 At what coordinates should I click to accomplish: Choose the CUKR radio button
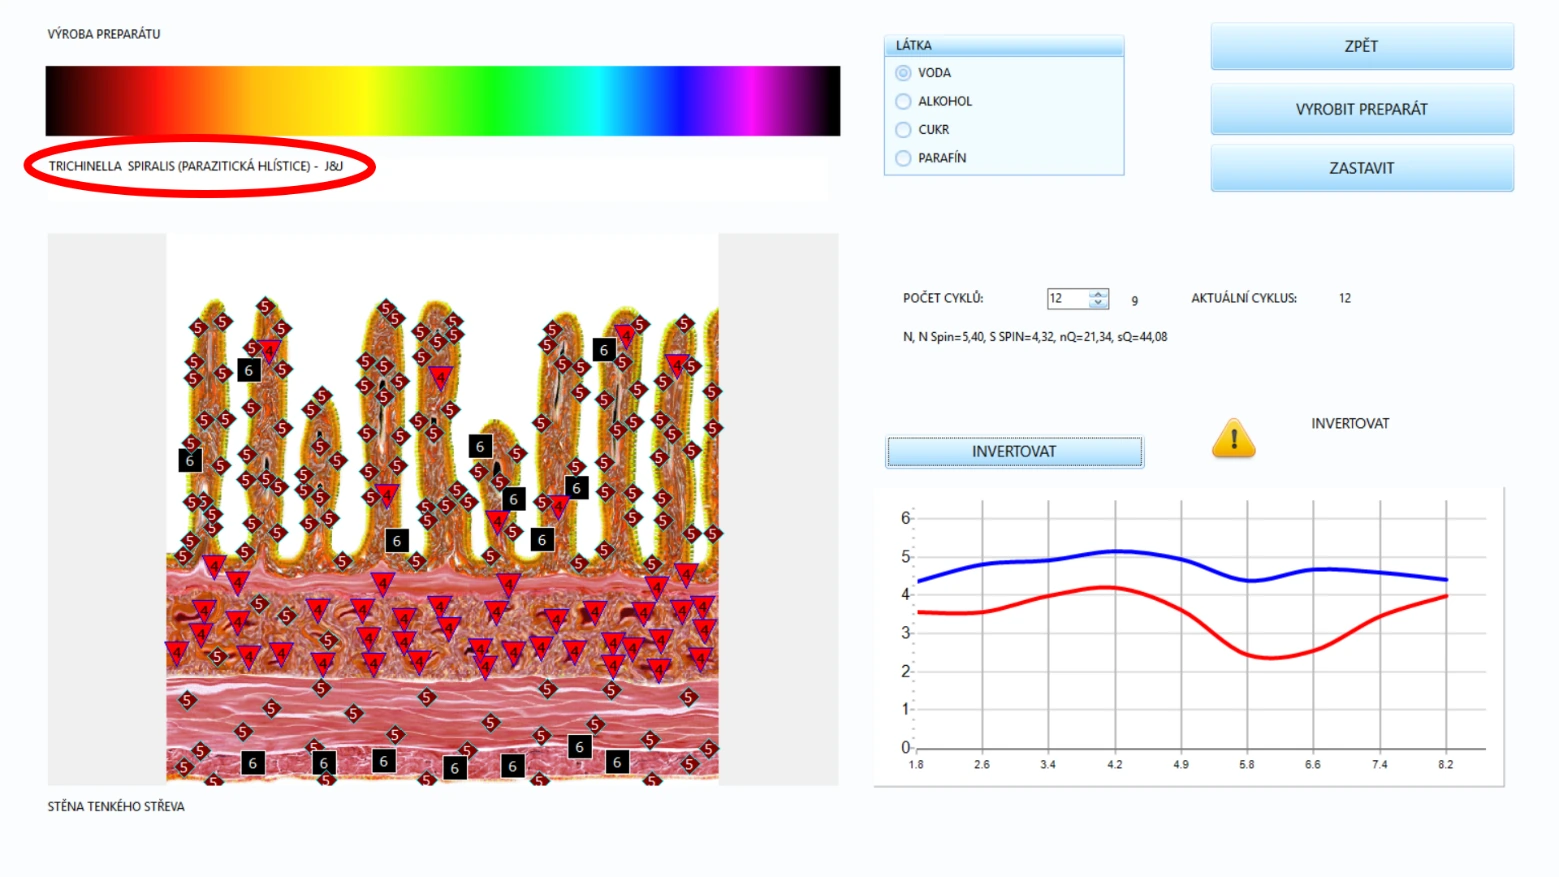(903, 130)
